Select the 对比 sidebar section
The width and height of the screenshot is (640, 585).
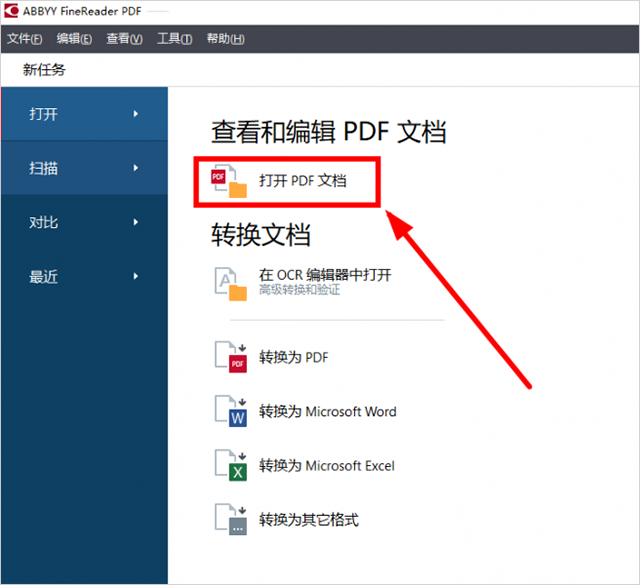coord(84,222)
